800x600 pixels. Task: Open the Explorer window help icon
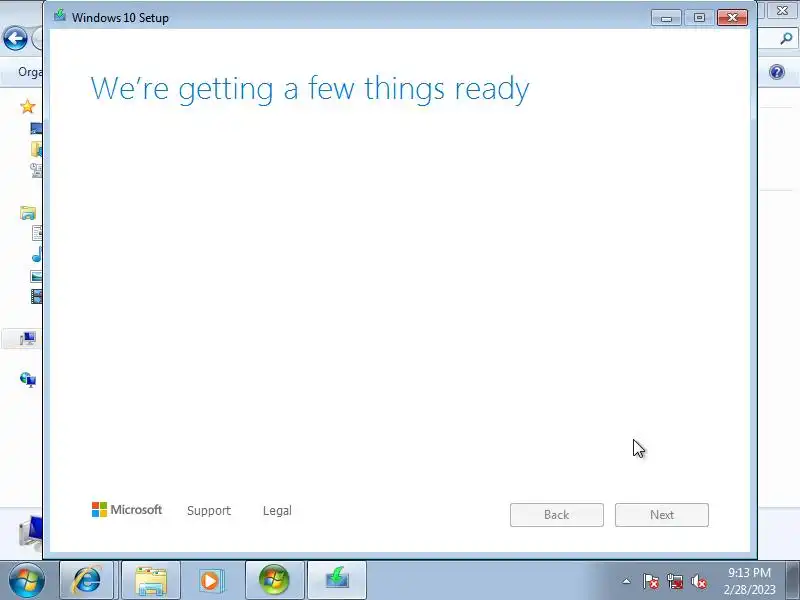coord(777,72)
